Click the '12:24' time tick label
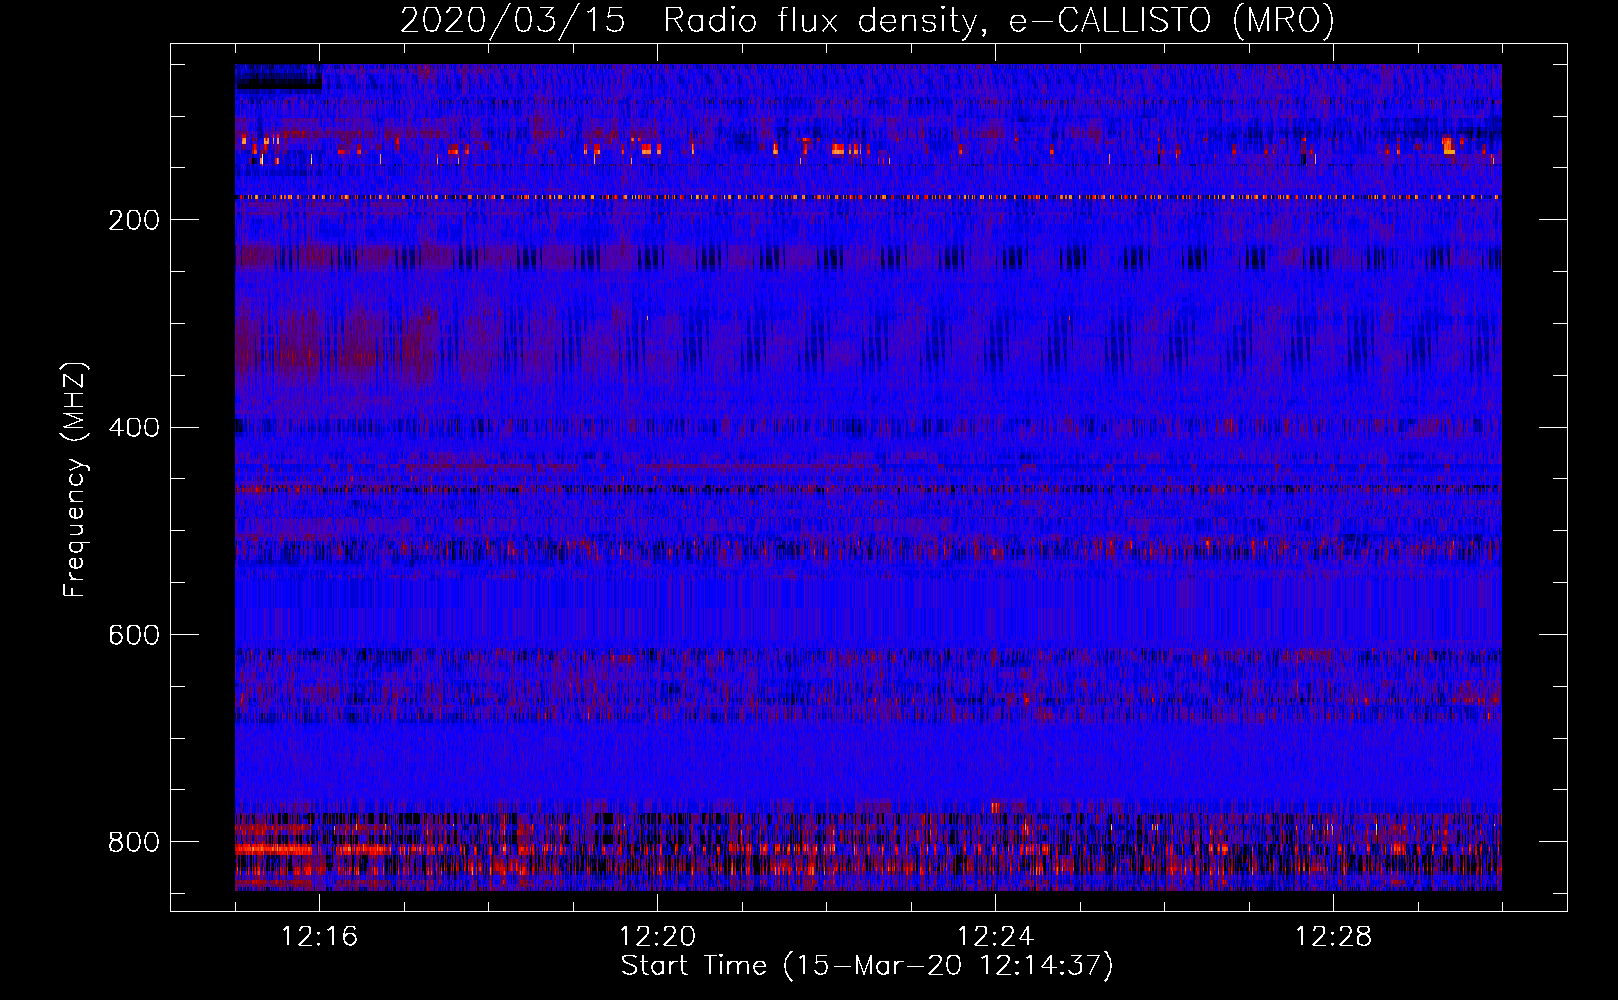This screenshot has height=1000, width=1618. tap(995, 937)
